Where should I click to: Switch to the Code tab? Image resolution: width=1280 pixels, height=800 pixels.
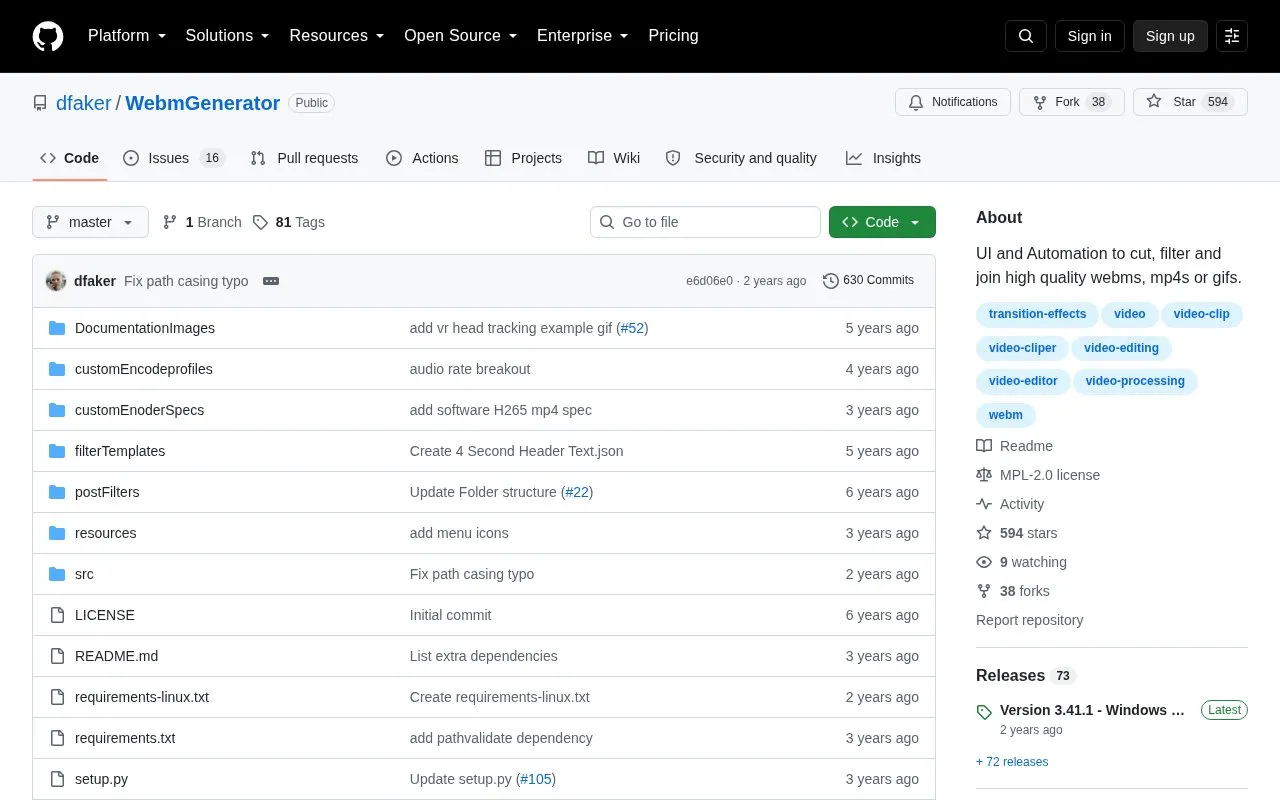pyautogui.click(x=69, y=158)
